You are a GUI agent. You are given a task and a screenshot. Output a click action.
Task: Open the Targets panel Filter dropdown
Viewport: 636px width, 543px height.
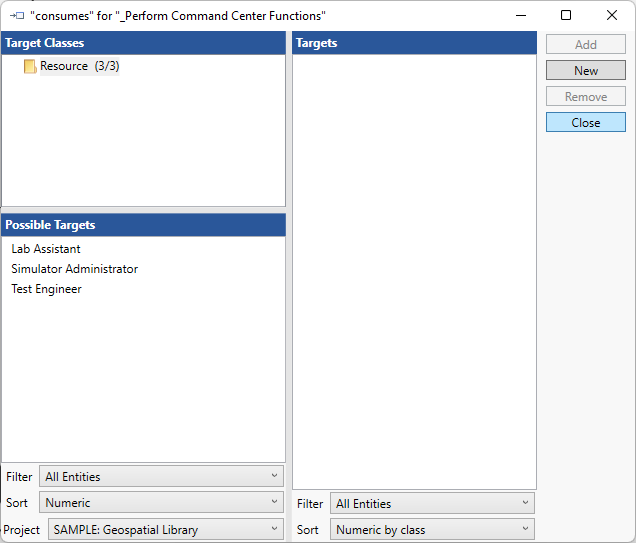pos(432,504)
